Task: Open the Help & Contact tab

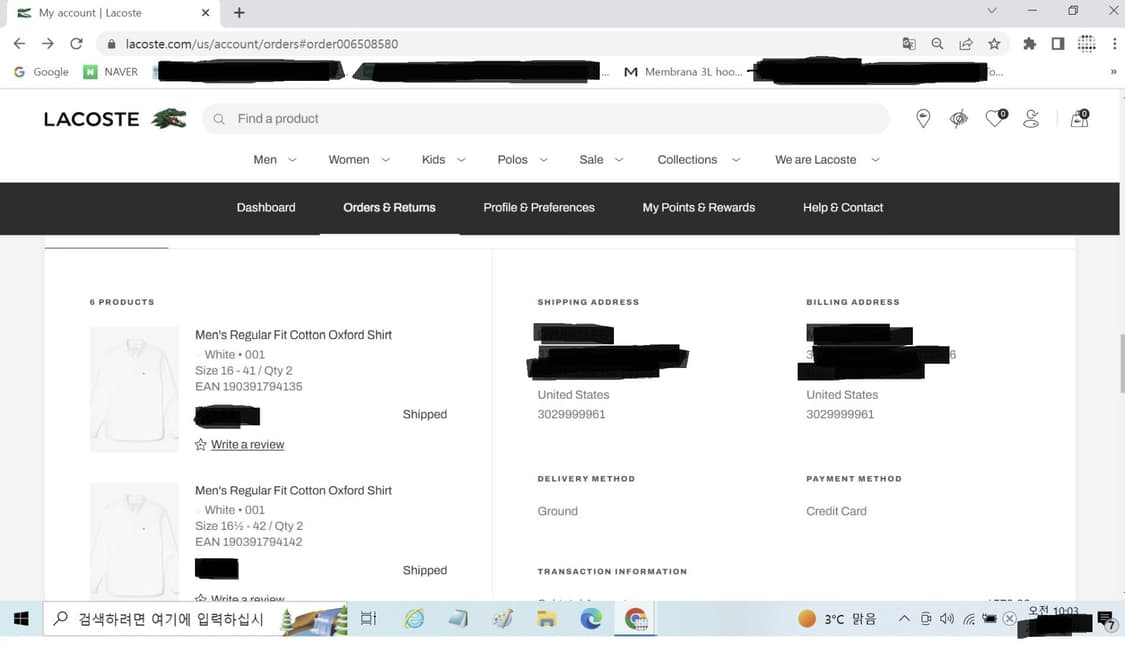Action: [x=843, y=207]
